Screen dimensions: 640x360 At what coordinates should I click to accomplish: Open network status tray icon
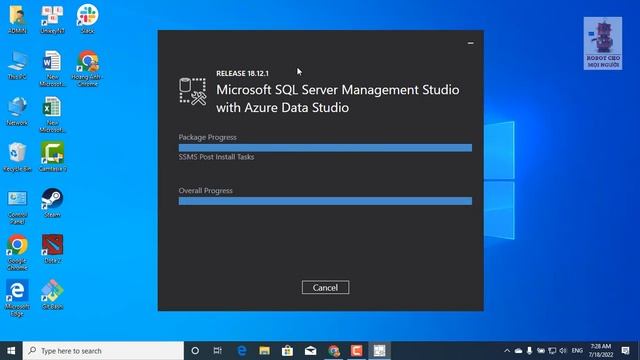coord(552,351)
